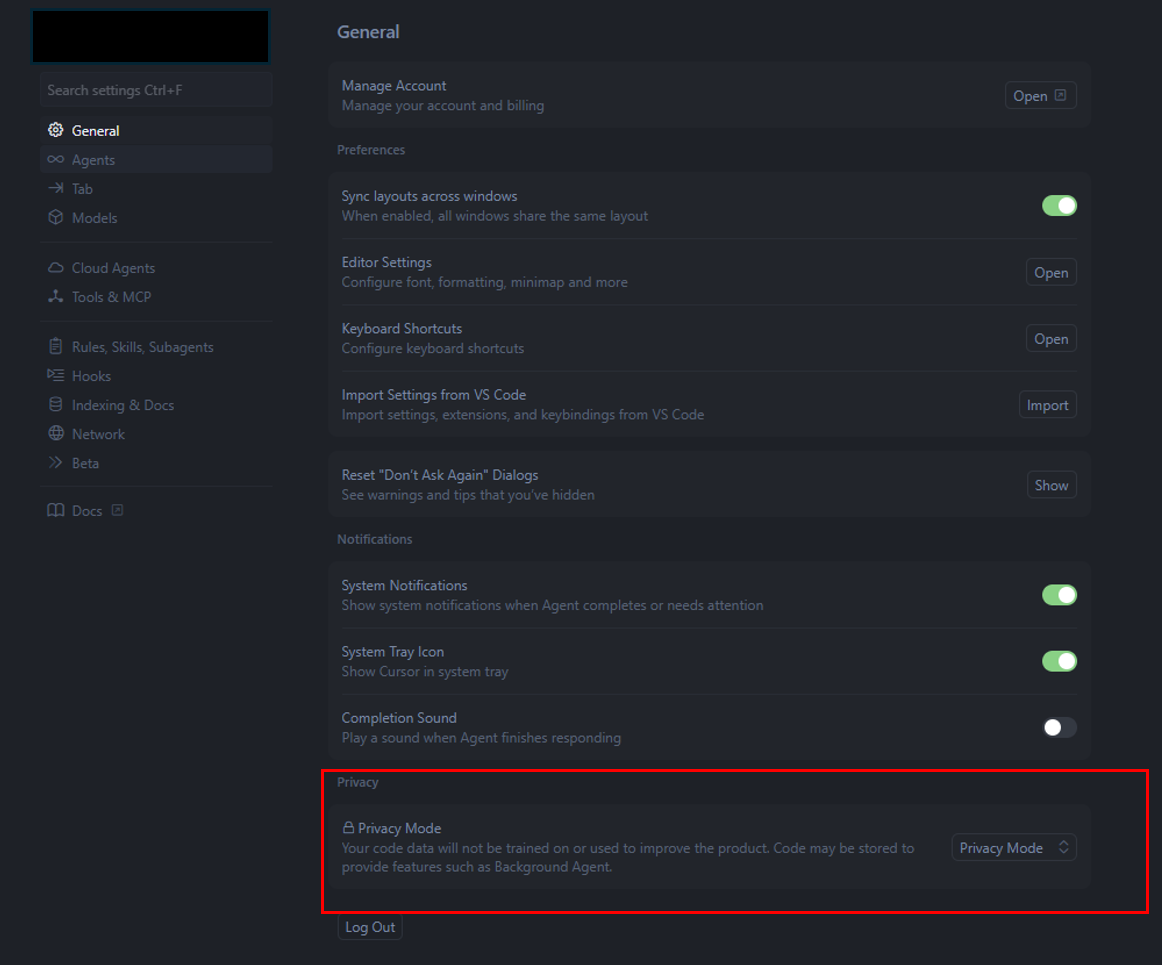Import settings from VS Code
1162x965 pixels.
point(1047,405)
